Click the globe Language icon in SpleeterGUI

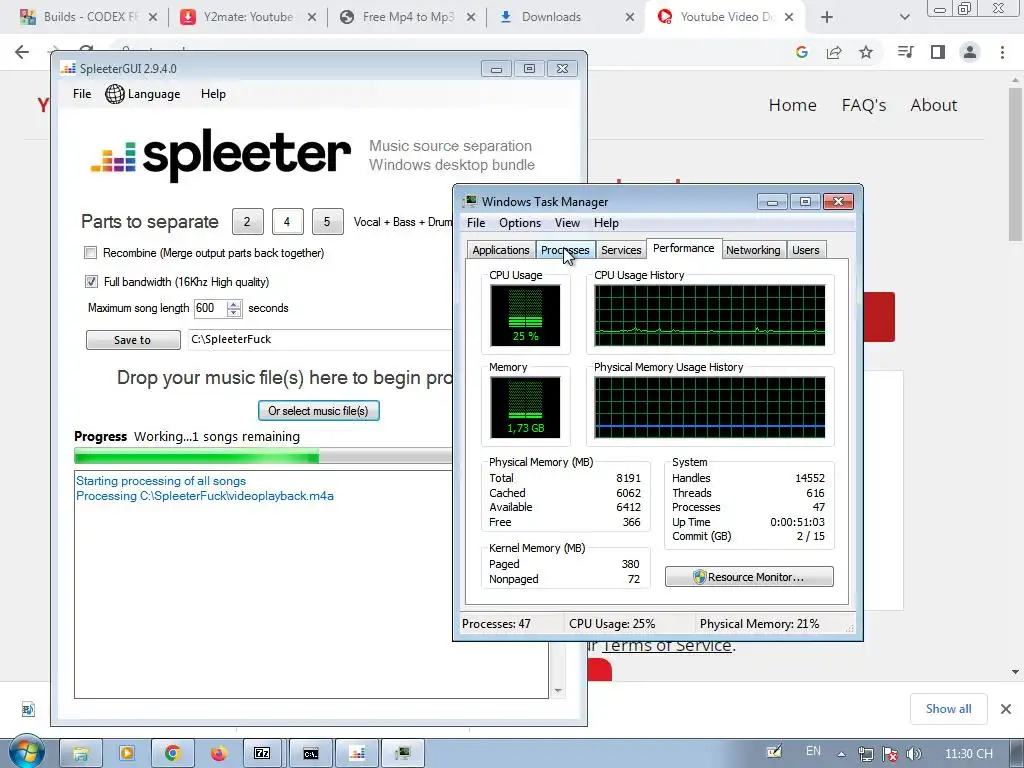click(x=115, y=94)
